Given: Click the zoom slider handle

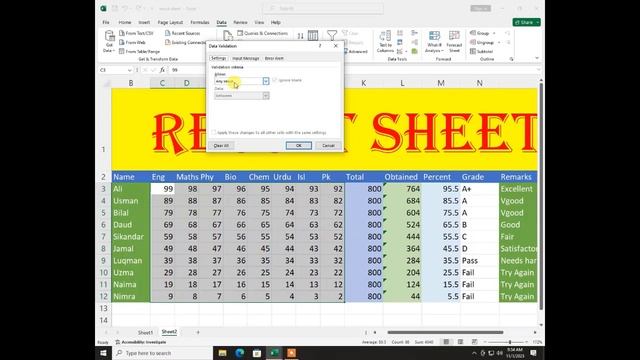Looking at the screenshot, I should [x=510, y=342].
